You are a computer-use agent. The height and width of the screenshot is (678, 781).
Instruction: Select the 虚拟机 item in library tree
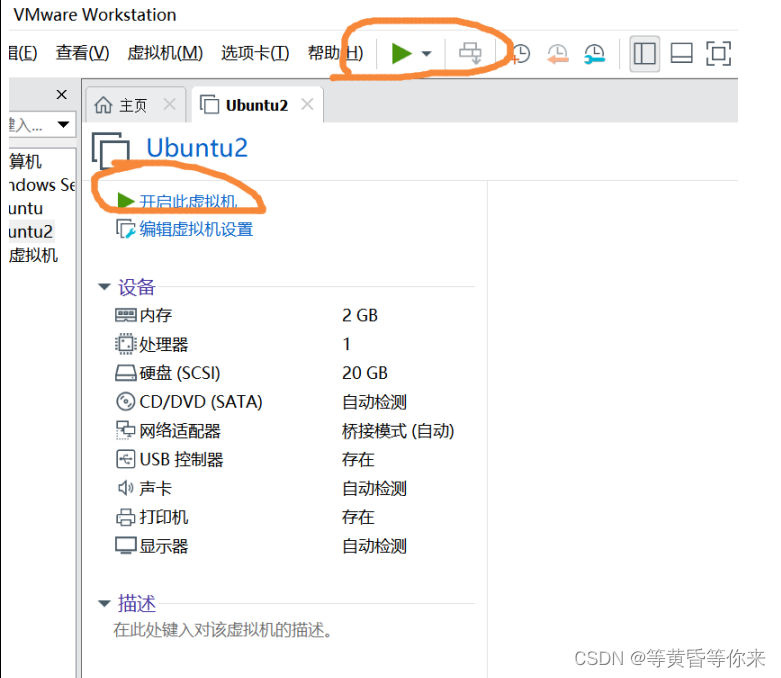pyautogui.click(x=33, y=255)
